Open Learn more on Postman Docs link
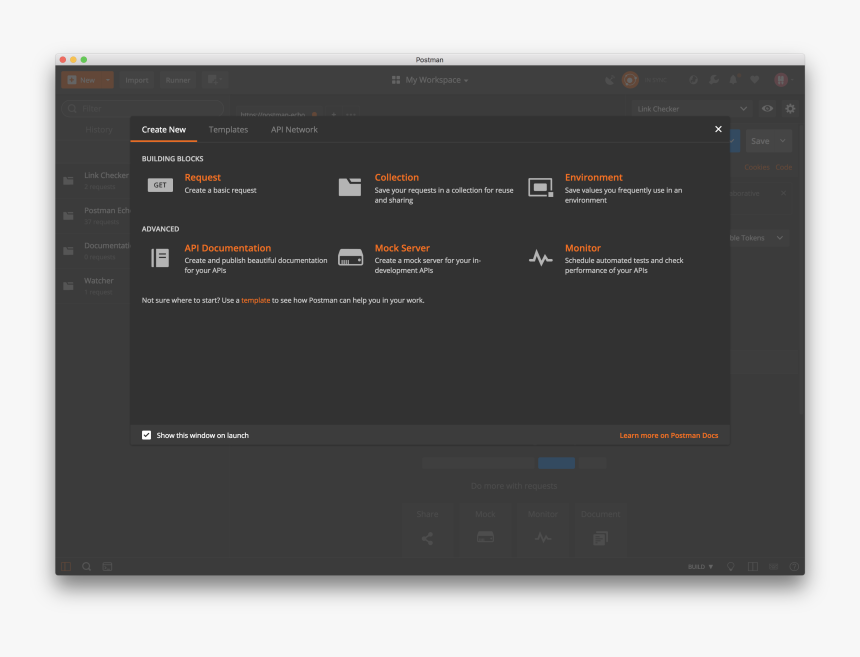 (668, 436)
